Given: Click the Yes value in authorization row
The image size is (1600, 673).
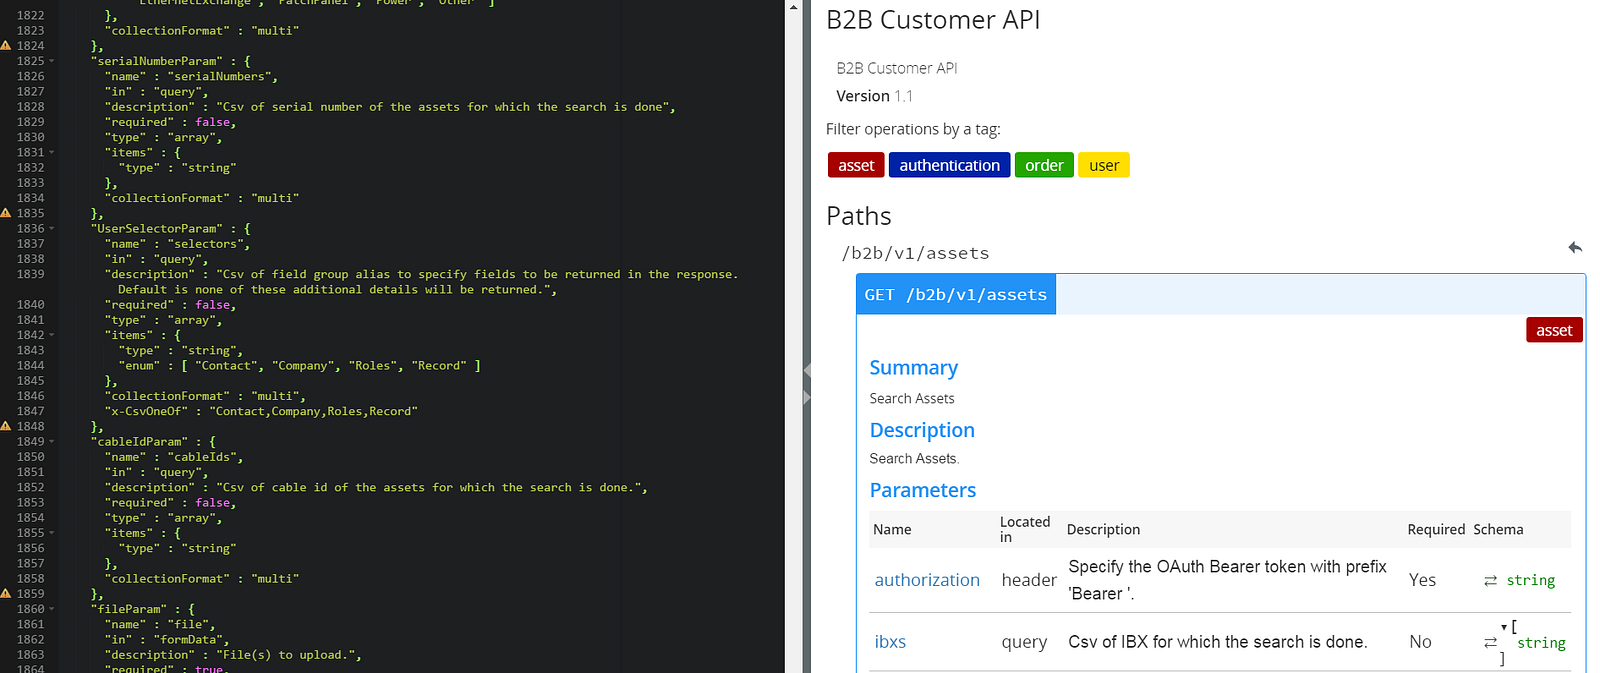Looking at the screenshot, I should pos(1422,580).
